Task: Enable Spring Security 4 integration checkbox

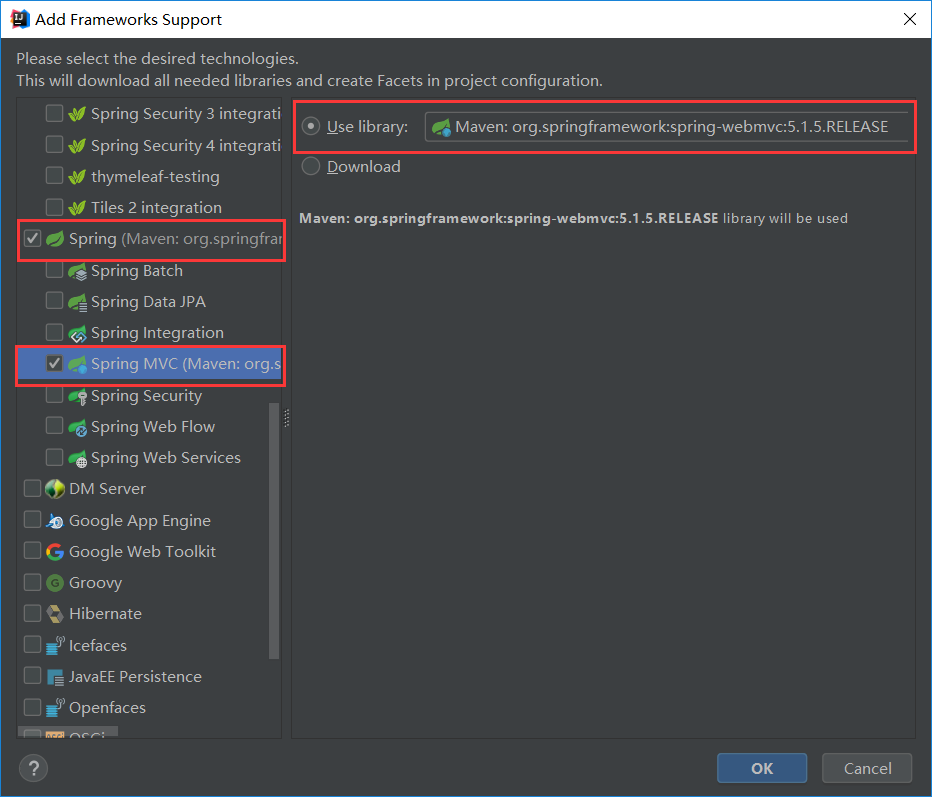Action: click(x=54, y=144)
